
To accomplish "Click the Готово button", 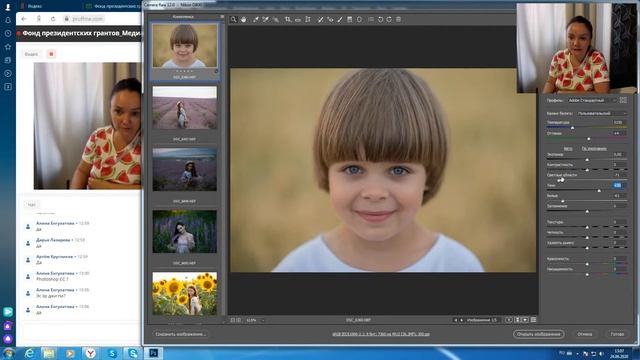I will (x=617, y=334).
